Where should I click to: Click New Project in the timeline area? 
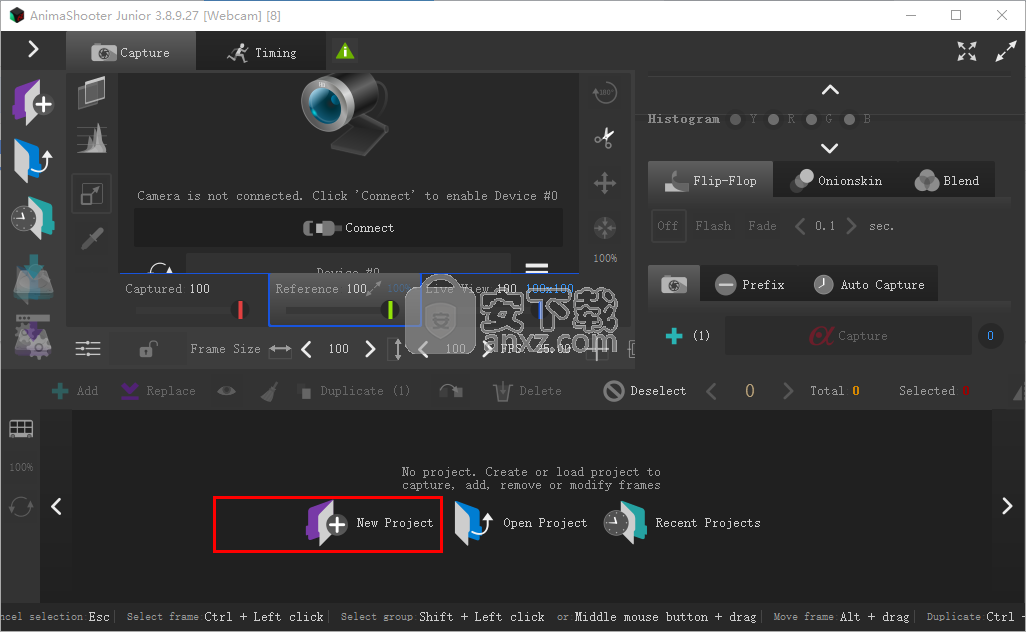pyautogui.click(x=370, y=523)
